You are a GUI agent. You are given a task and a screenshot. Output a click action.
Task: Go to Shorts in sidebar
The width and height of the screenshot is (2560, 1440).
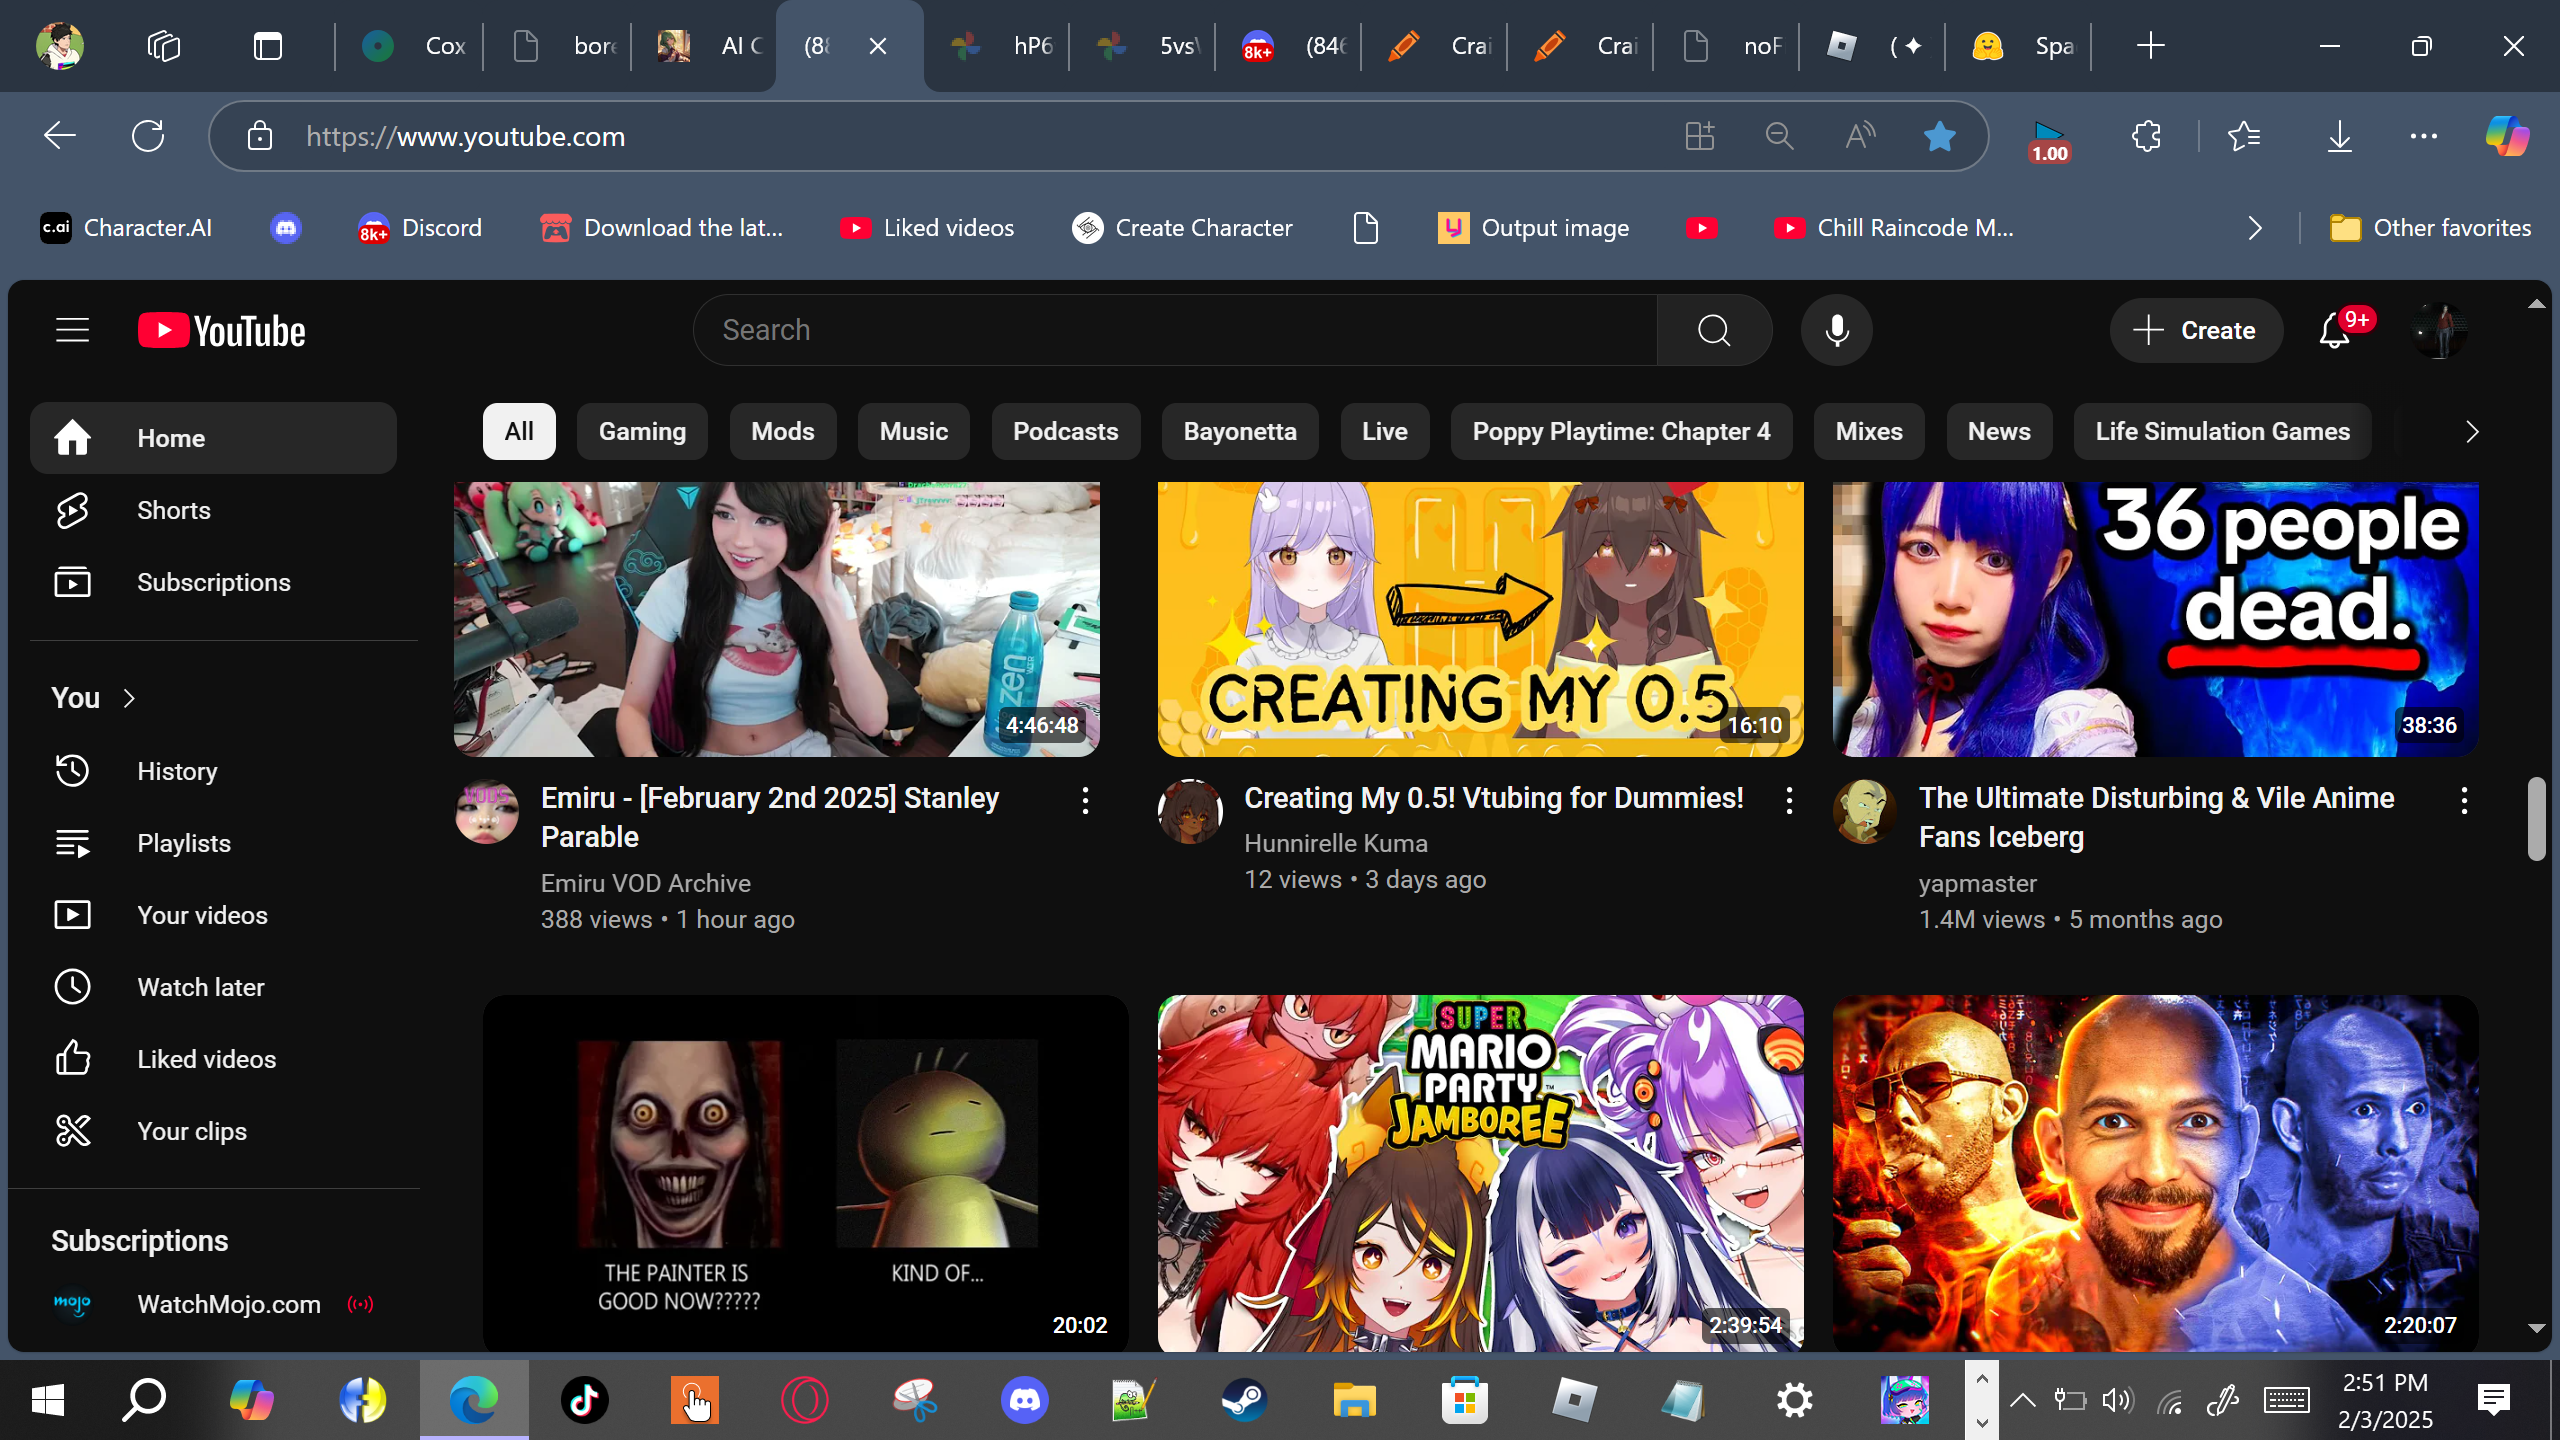213,510
